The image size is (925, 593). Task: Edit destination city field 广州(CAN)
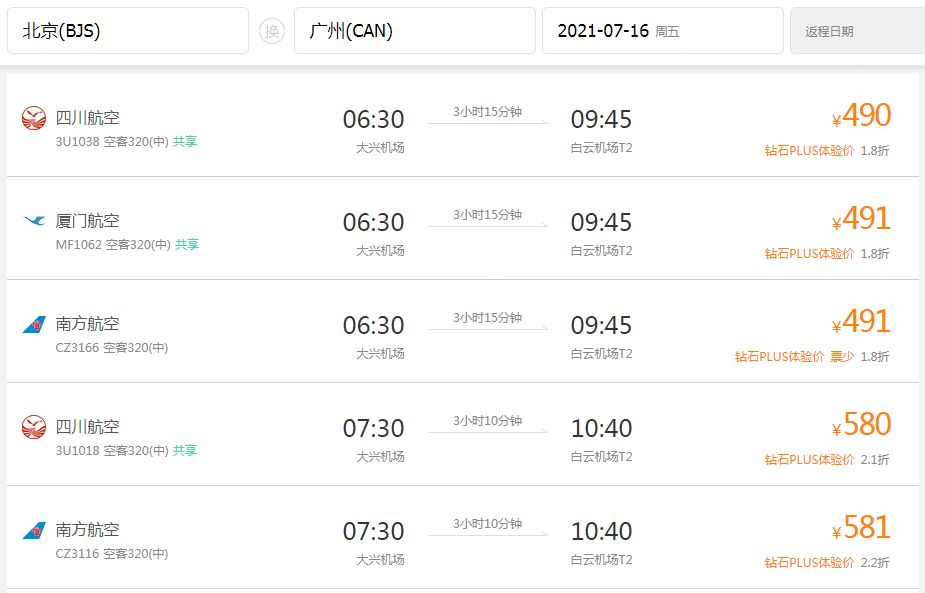click(x=415, y=31)
